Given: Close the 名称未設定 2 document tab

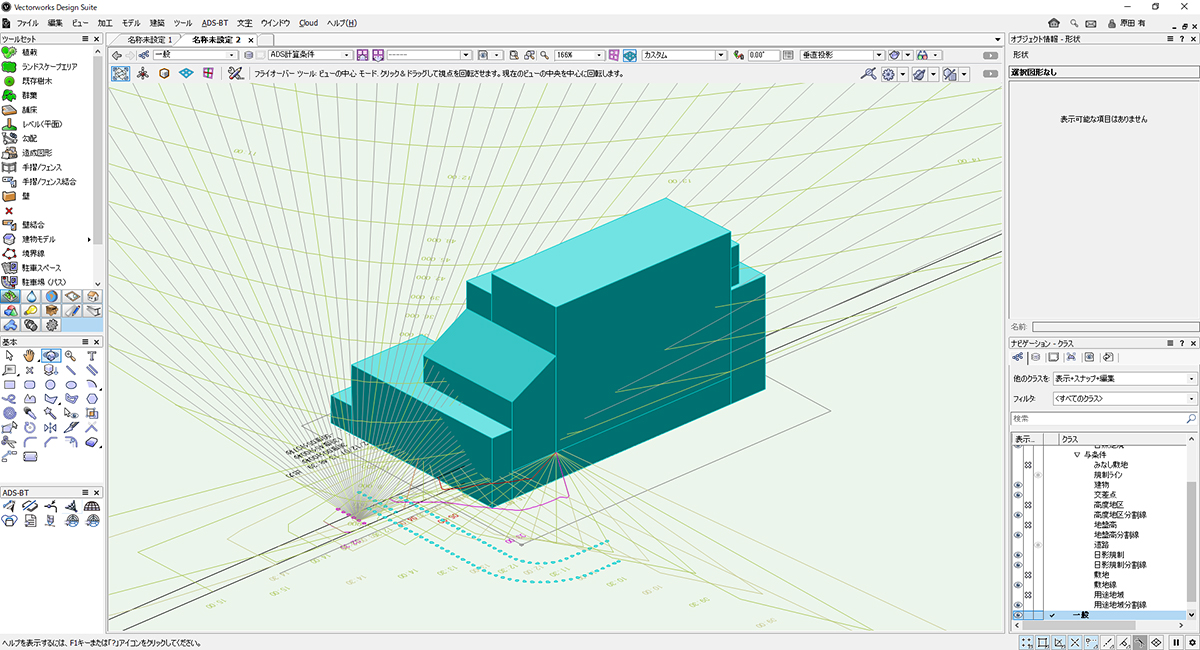Looking at the screenshot, I should 250,39.
